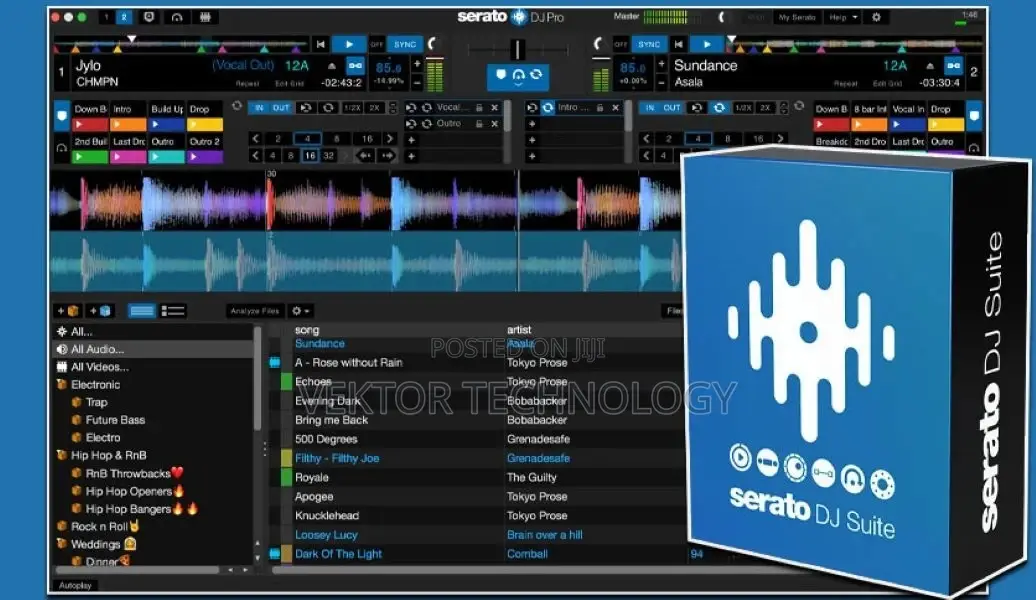Halve loop length with 1/2X on deck 1
This screenshot has height=600, width=1036.
click(x=352, y=108)
